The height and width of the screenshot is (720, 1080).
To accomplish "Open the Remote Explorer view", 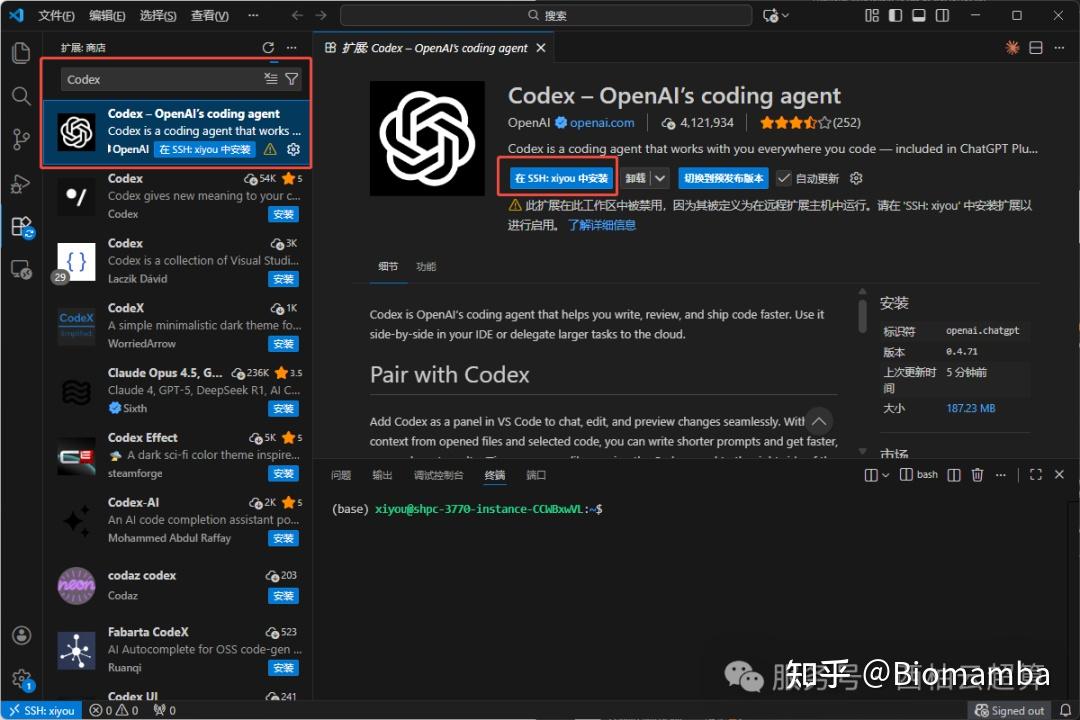I will [x=21, y=269].
